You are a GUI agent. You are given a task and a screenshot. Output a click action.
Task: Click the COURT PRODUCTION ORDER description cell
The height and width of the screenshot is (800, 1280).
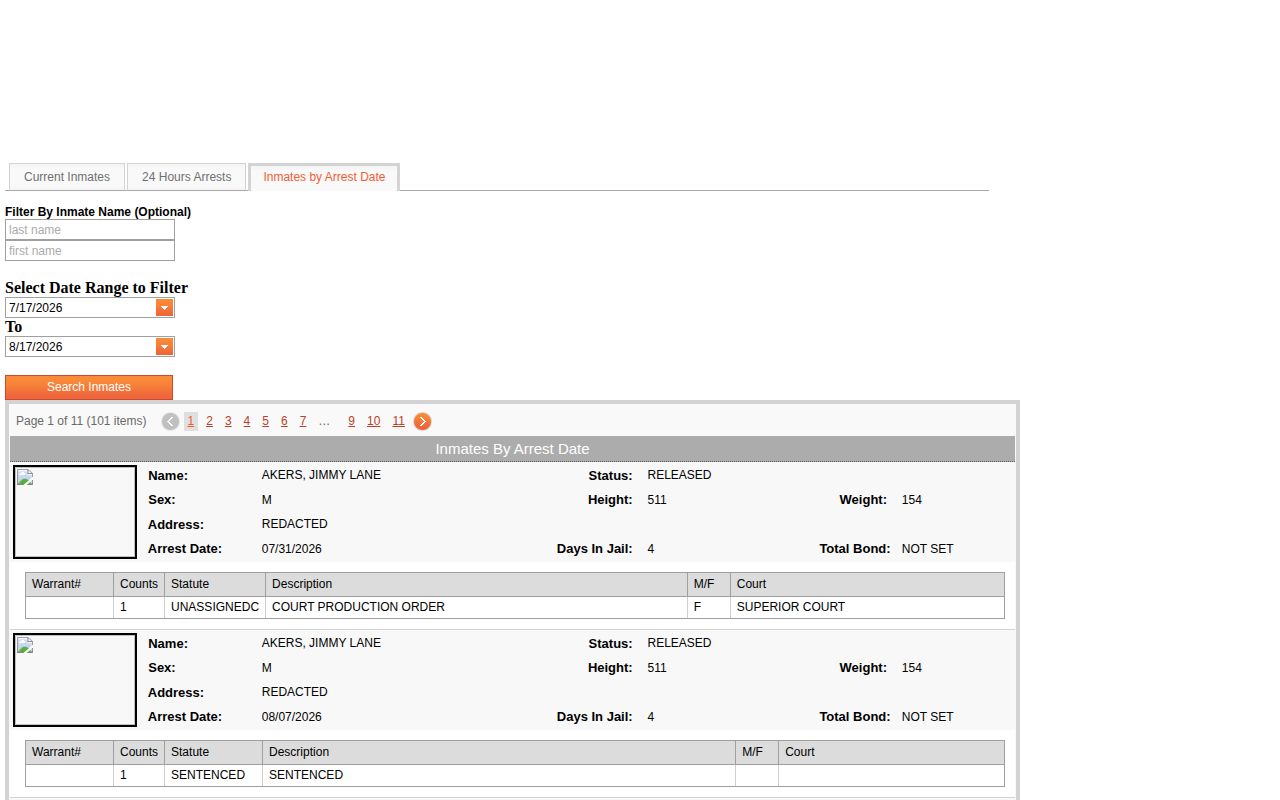[476, 607]
